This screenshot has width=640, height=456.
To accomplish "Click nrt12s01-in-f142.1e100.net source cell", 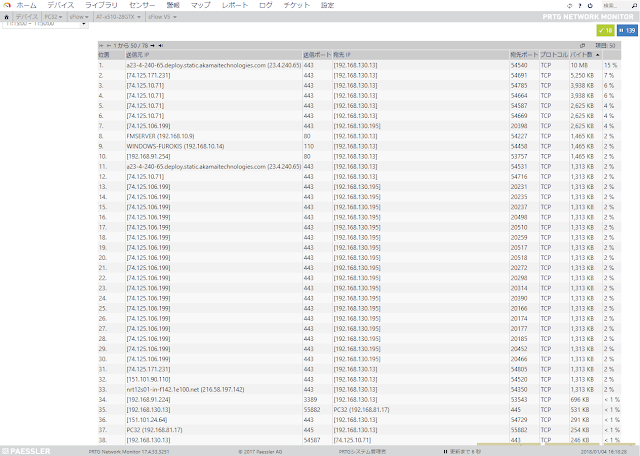I will point(185,390).
